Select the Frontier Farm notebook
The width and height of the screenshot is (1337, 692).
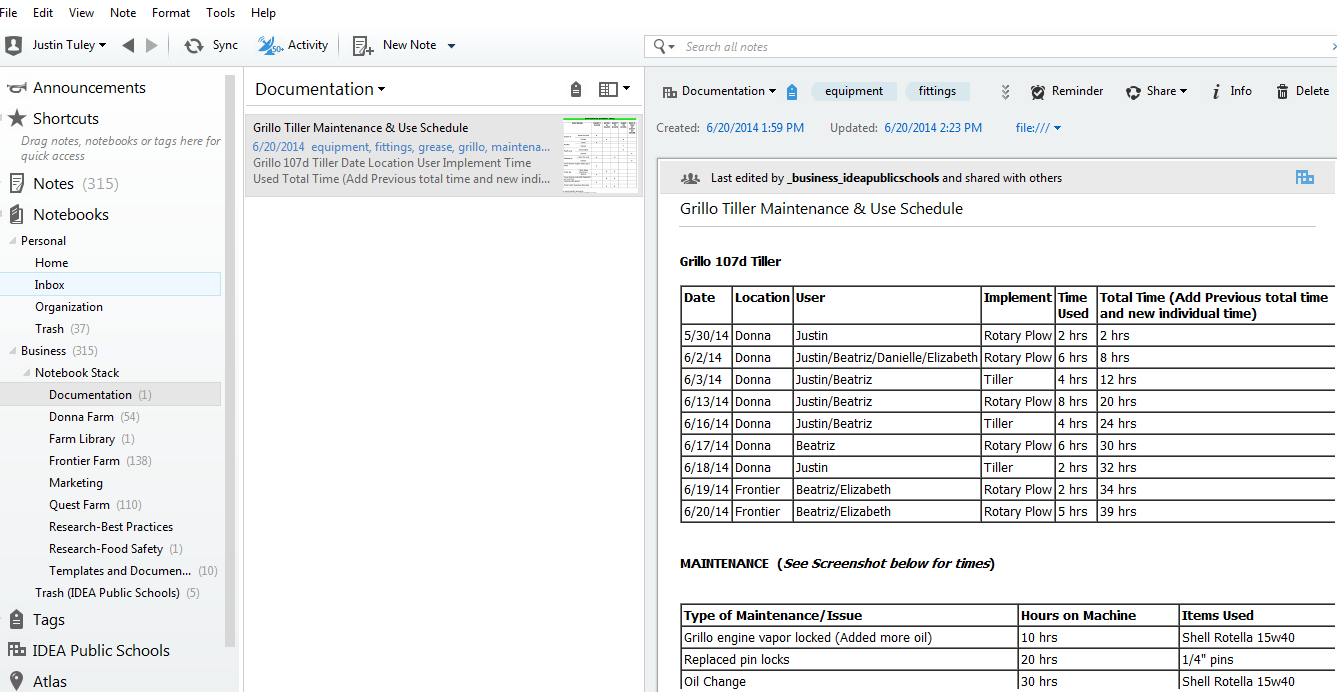point(100,461)
